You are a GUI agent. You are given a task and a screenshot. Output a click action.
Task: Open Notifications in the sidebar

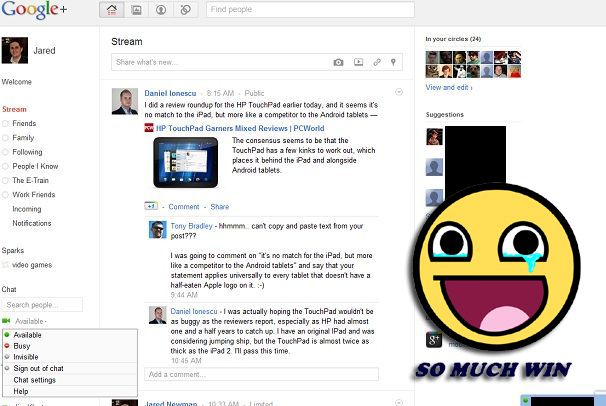point(32,223)
